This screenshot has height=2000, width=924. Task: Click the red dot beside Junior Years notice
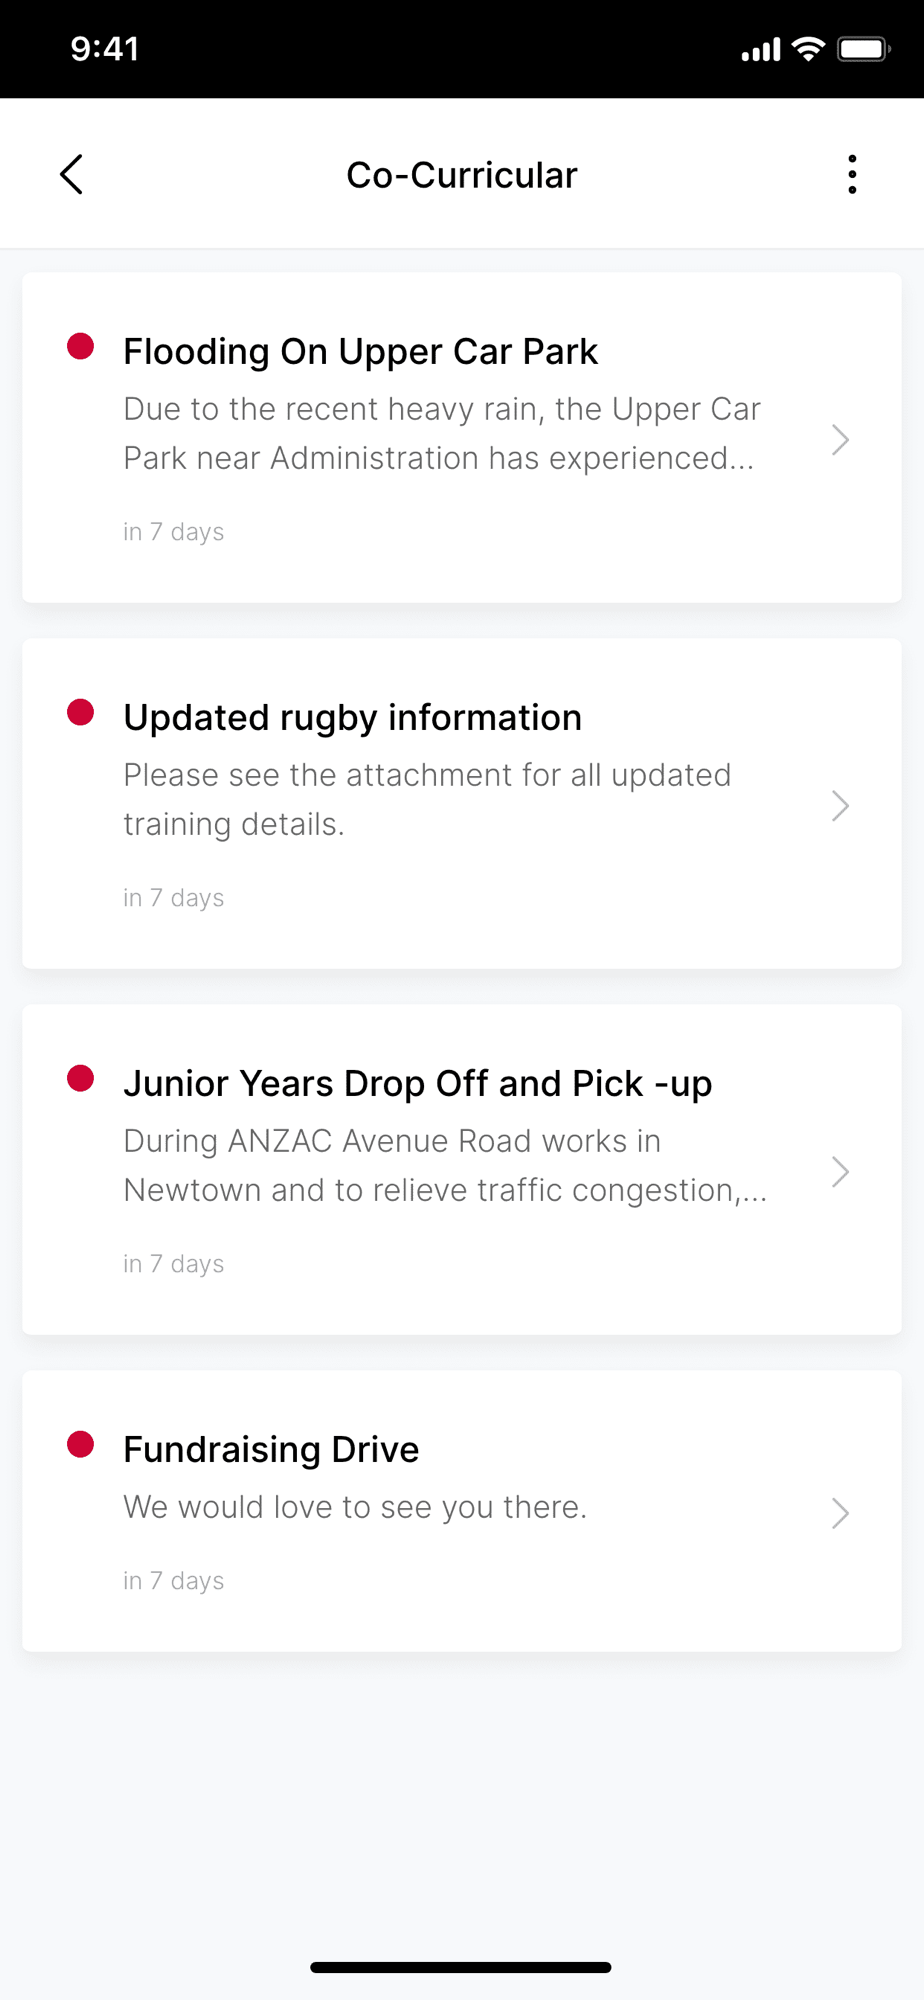coord(81,1079)
